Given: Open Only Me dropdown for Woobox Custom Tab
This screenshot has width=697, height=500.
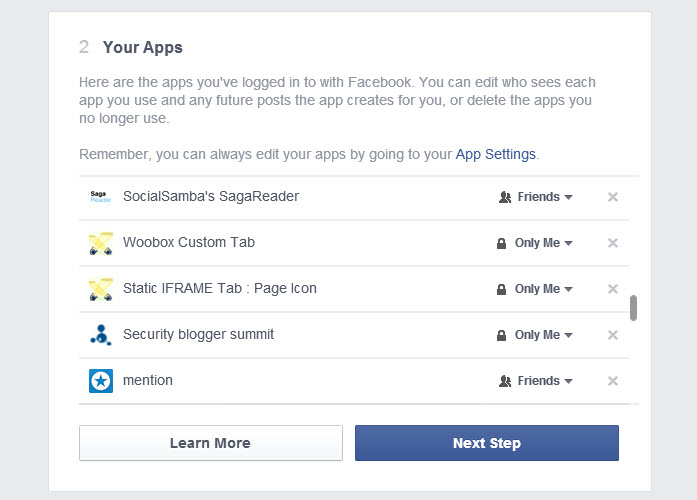Looking at the screenshot, I should pos(534,243).
